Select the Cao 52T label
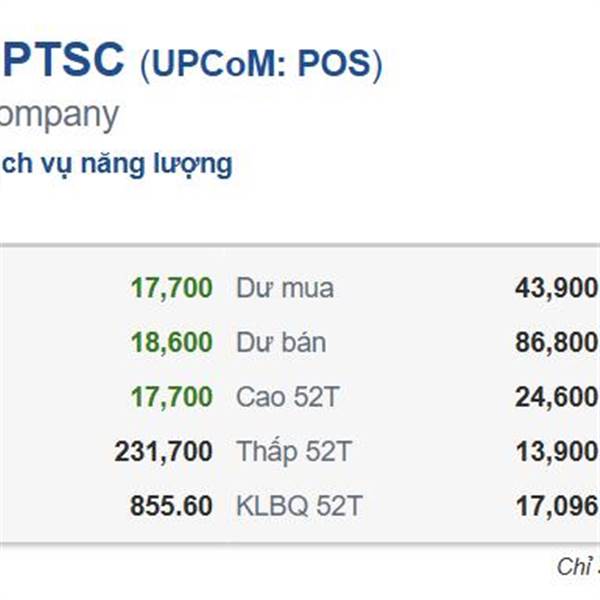This screenshot has width=600, height=600. coord(288,397)
